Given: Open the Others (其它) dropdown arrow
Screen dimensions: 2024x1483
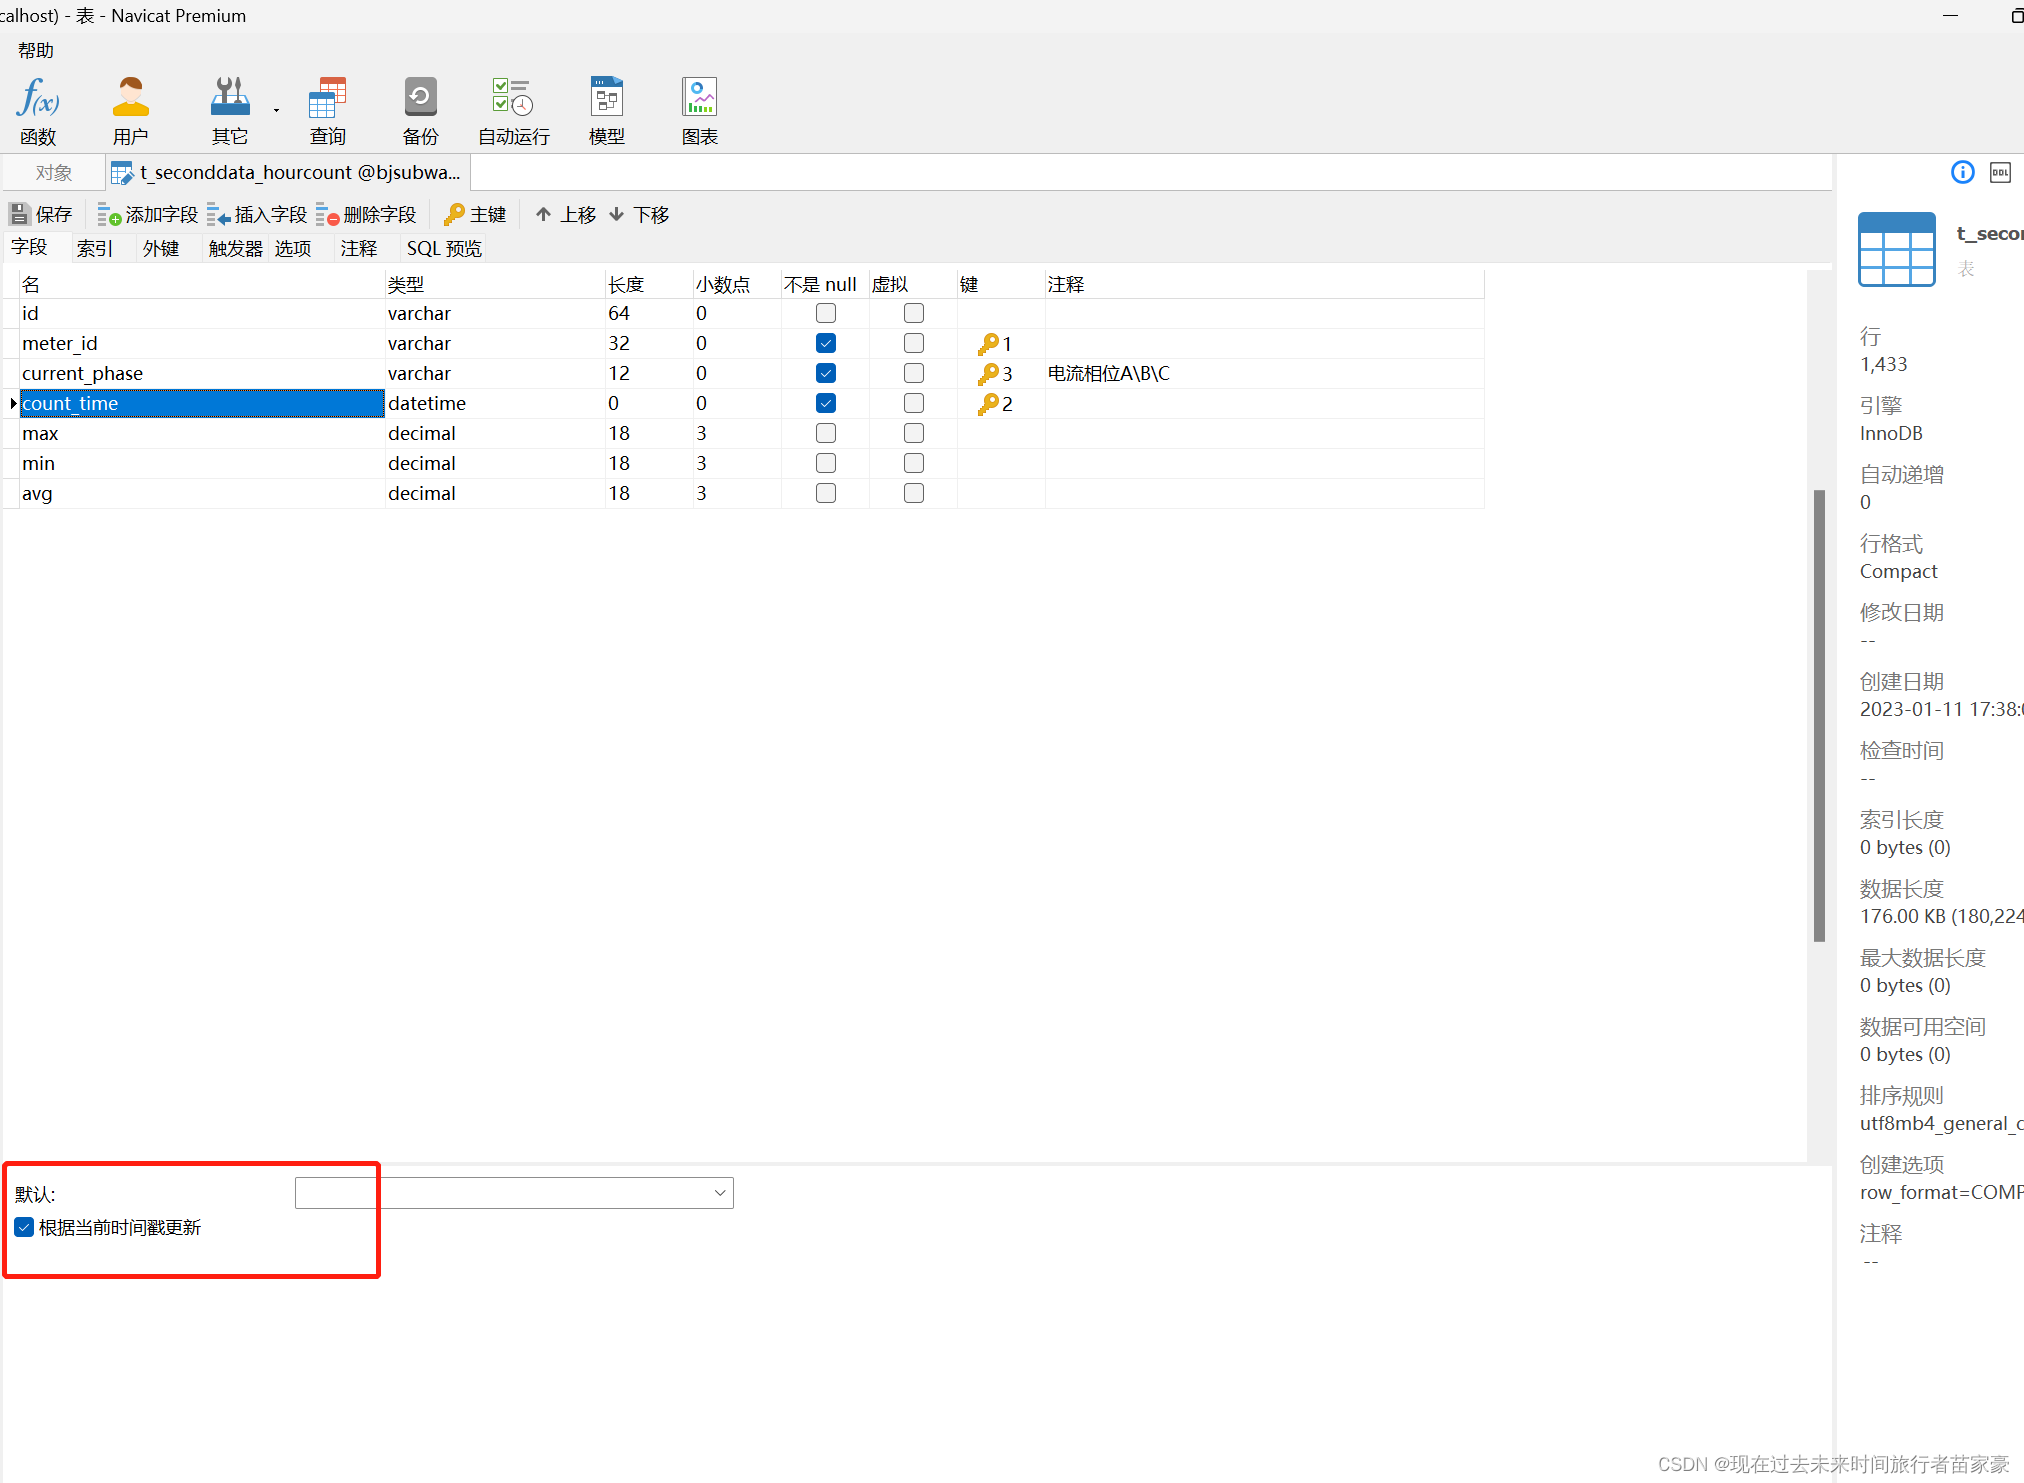Looking at the screenshot, I should coord(276,110).
